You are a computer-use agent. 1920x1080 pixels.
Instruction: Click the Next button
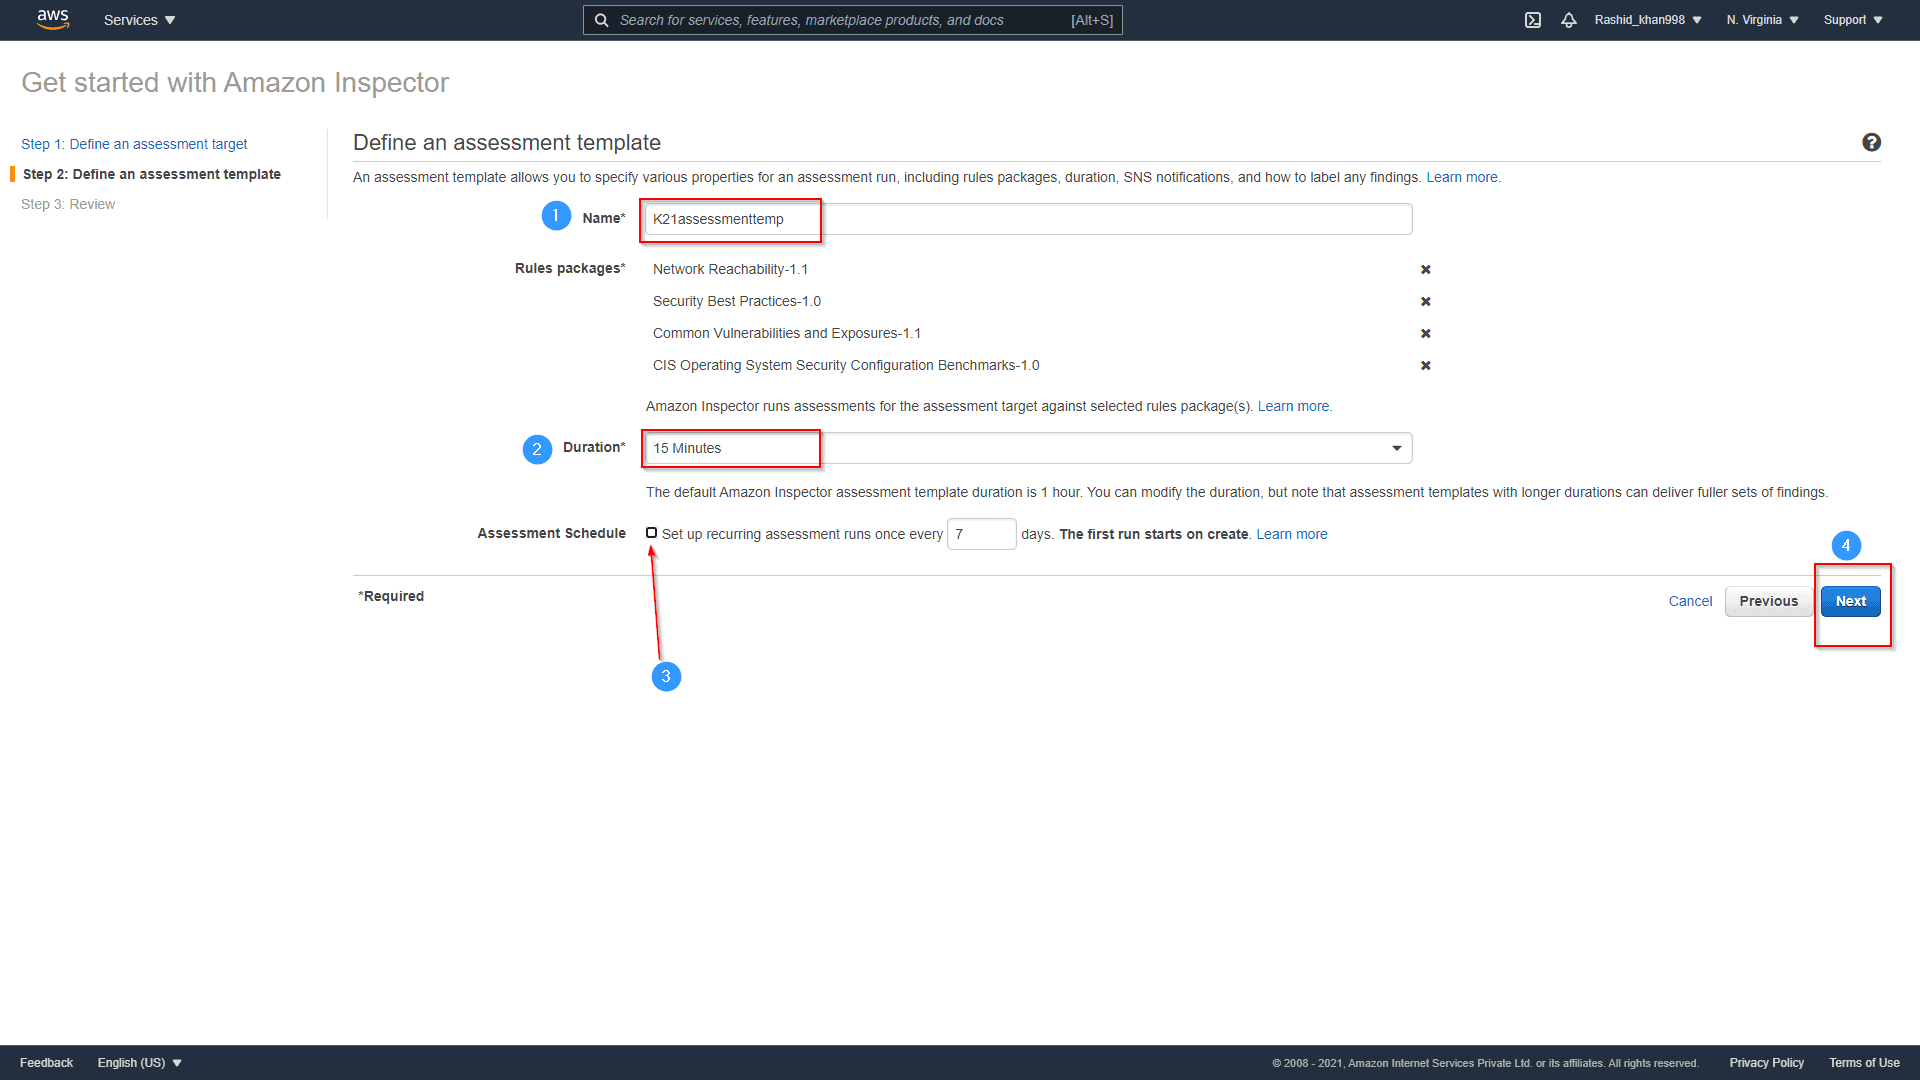(1850, 601)
